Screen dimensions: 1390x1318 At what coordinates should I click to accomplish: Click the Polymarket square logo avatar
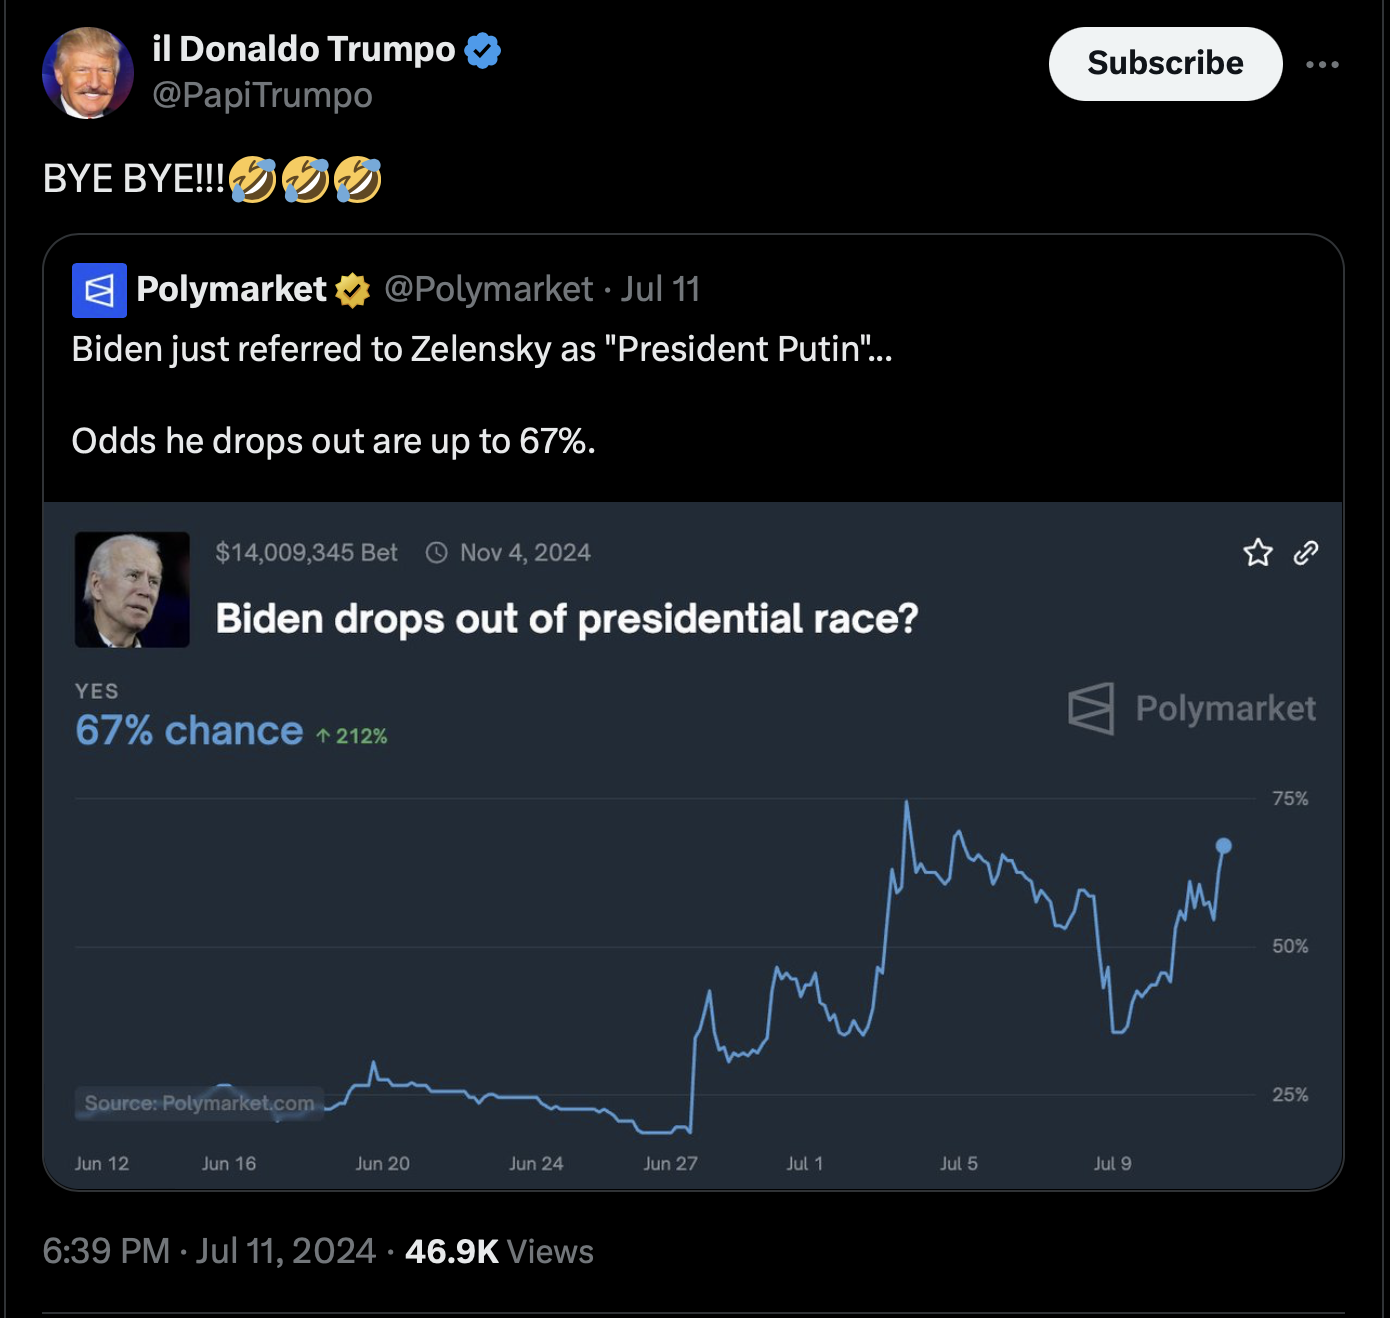point(99,290)
